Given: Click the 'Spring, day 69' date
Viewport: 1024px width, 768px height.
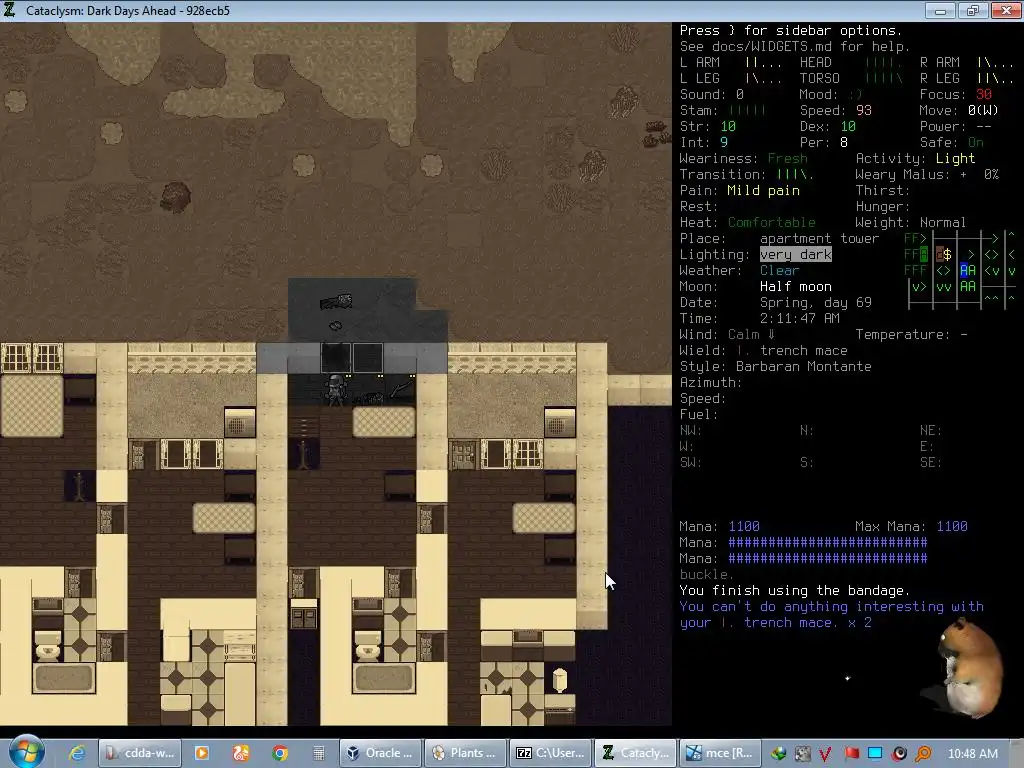Looking at the screenshot, I should (x=816, y=302).
